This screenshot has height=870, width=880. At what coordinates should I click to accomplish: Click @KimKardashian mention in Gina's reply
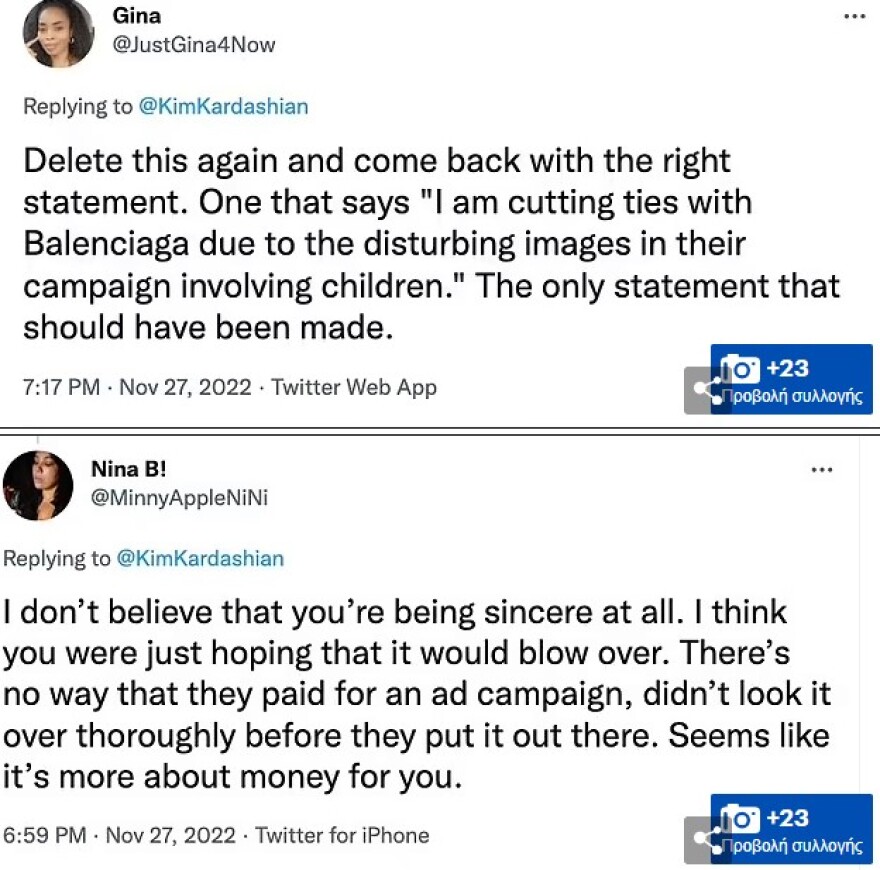point(223,107)
